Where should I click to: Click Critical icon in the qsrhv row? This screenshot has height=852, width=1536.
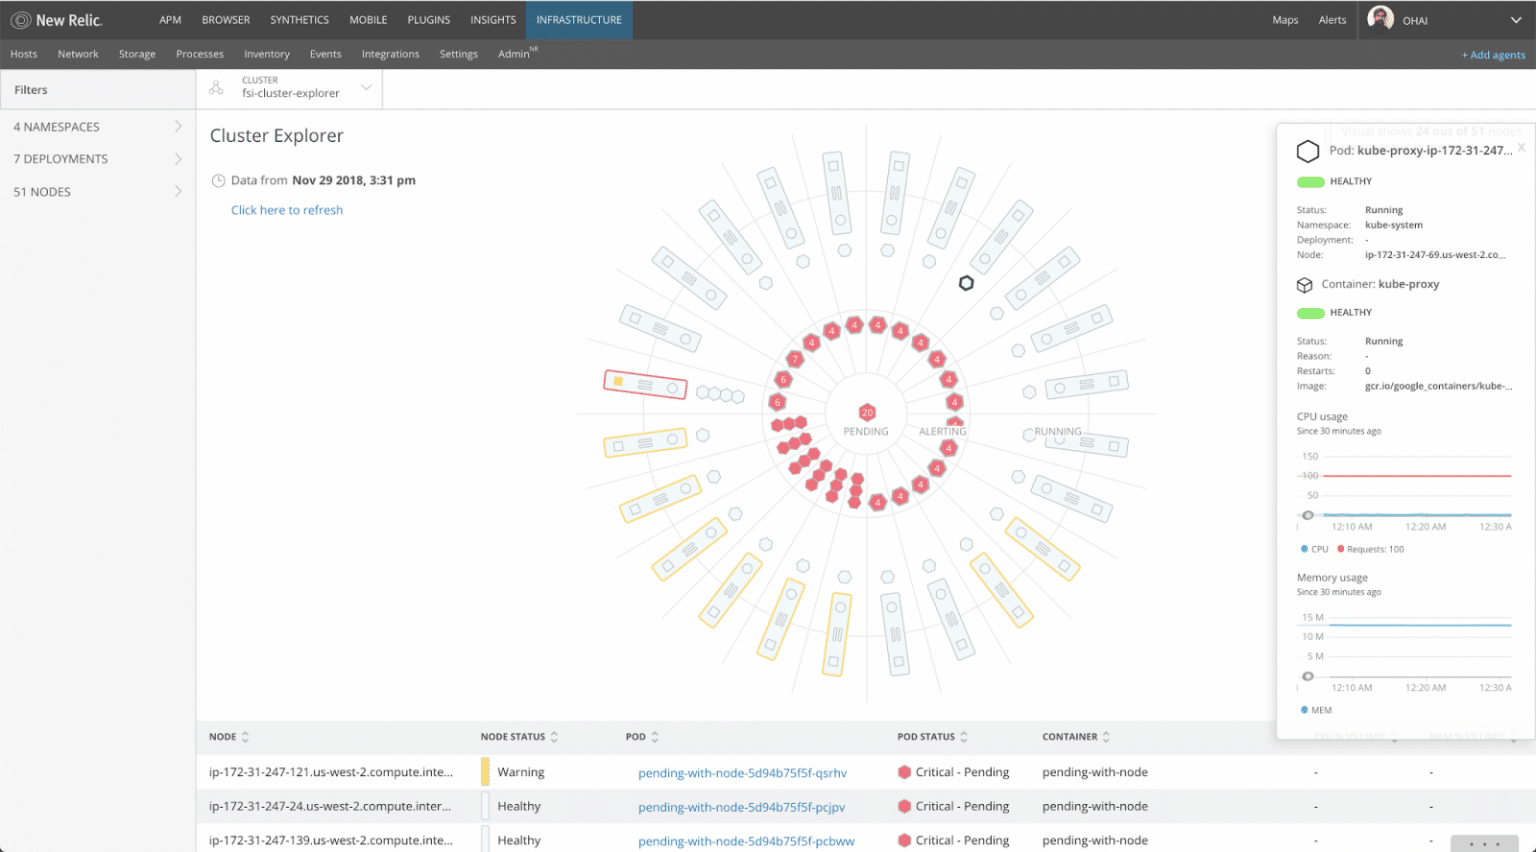[x=904, y=772]
